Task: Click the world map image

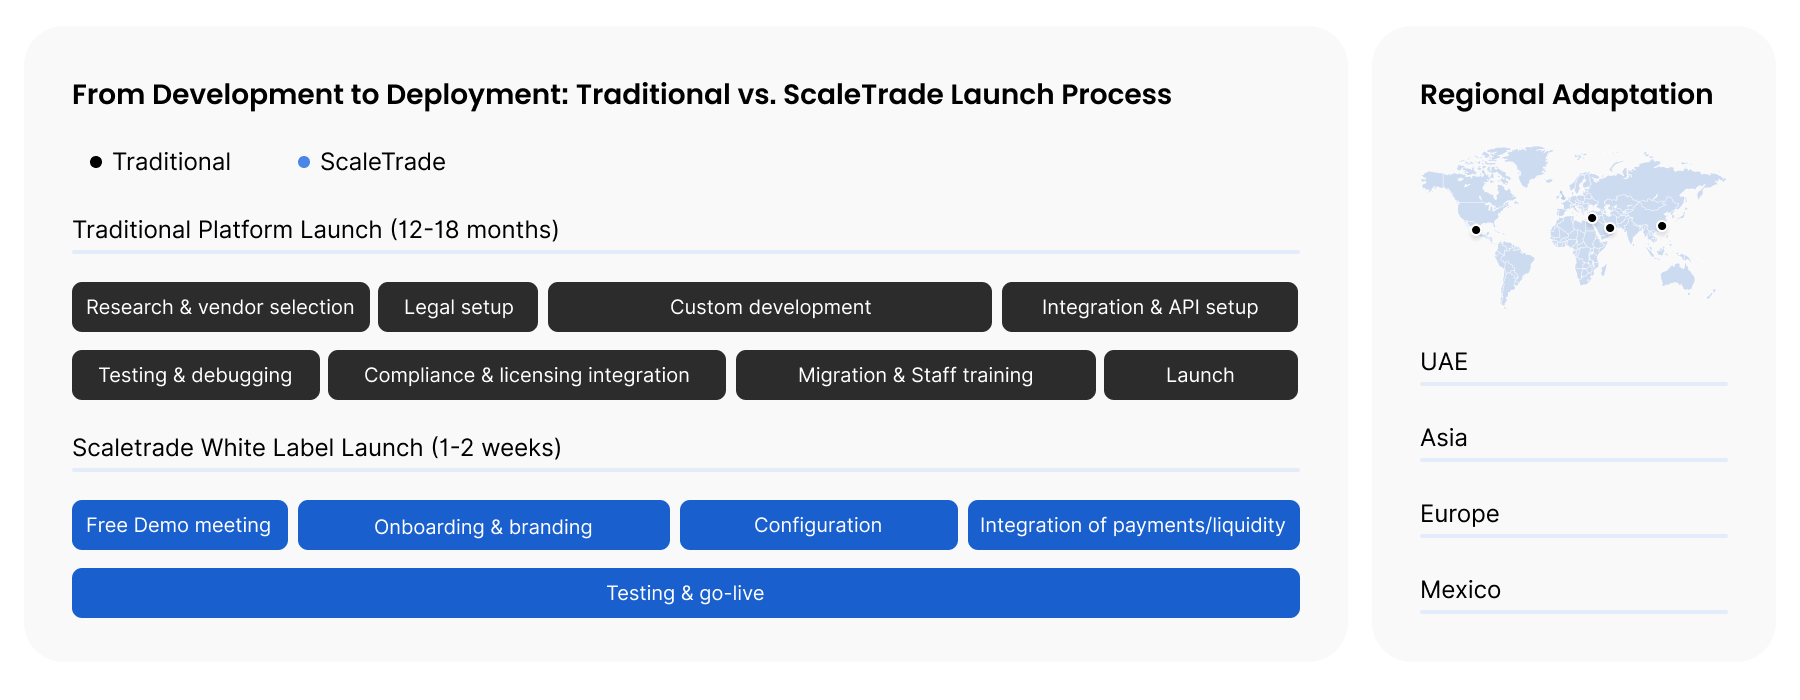Action: [1573, 225]
